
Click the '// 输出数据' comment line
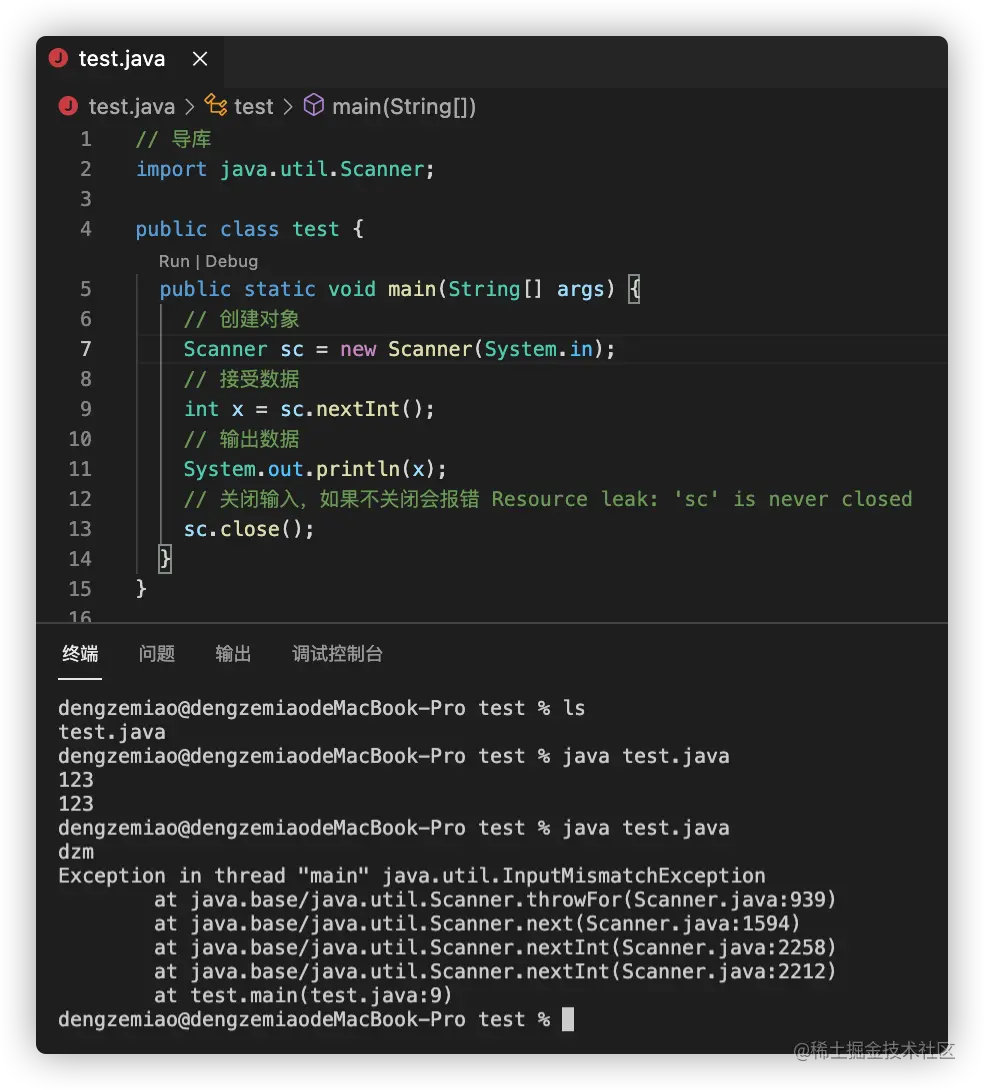point(241,439)
